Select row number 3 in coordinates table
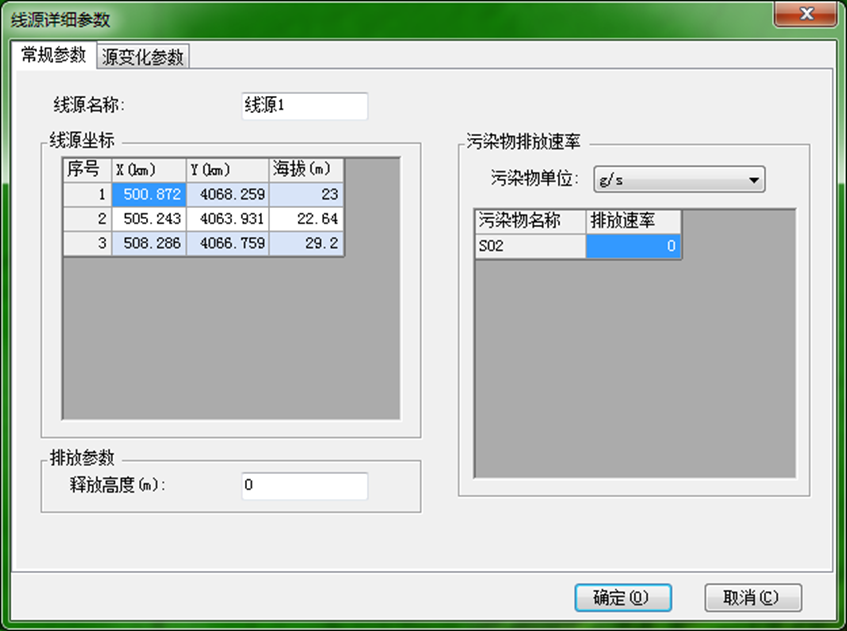This screenshot has height=631, width=847. pyautogui.click(x=87, y=243)
